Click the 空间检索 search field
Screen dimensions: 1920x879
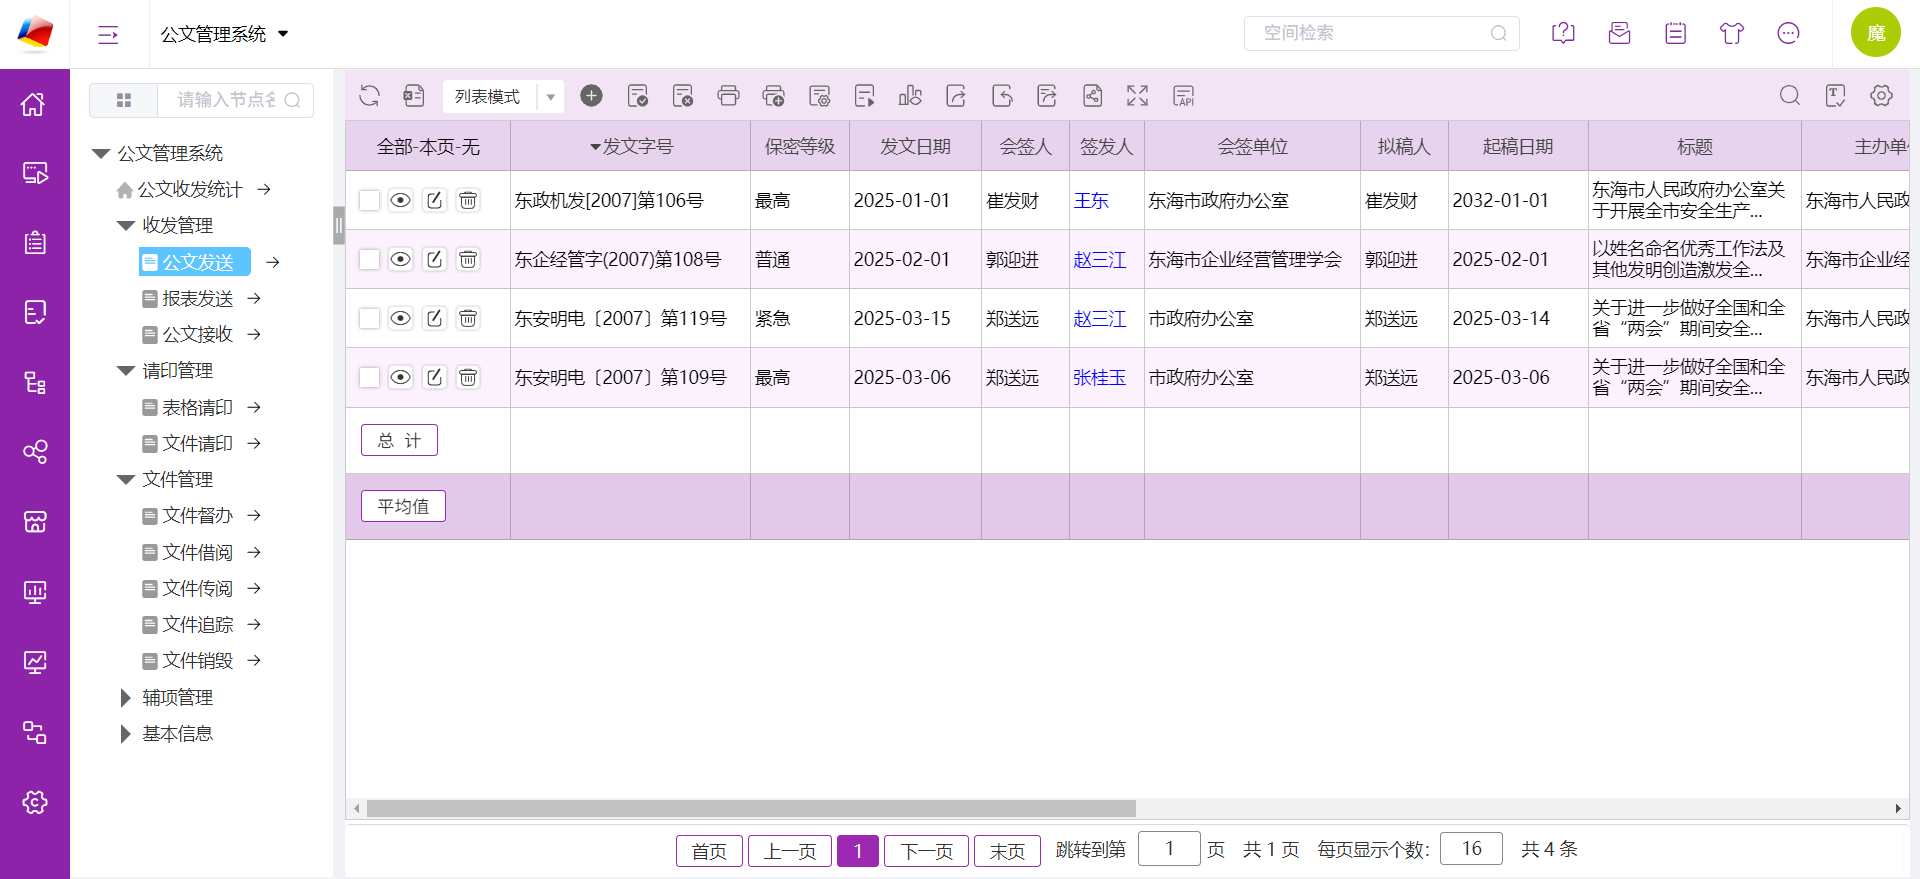tap(1381, 33)
